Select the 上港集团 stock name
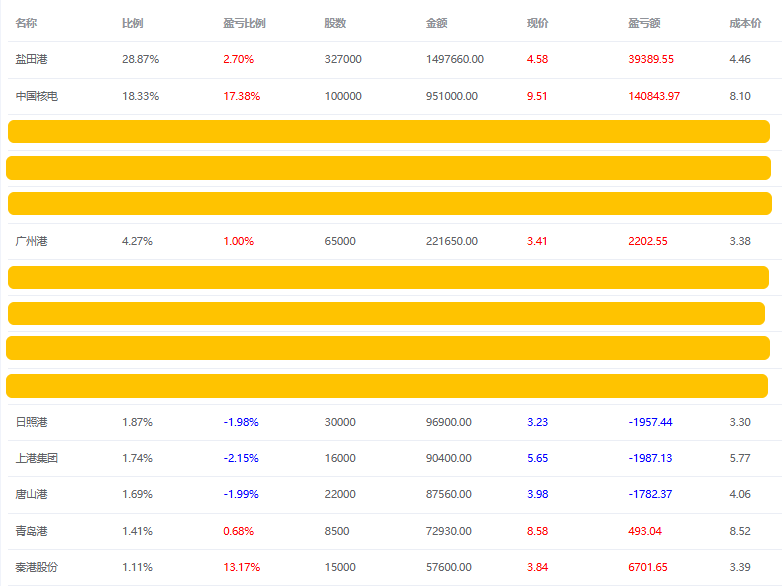Image resolution: width=782 pixels, height=586 pixels. 37,458
